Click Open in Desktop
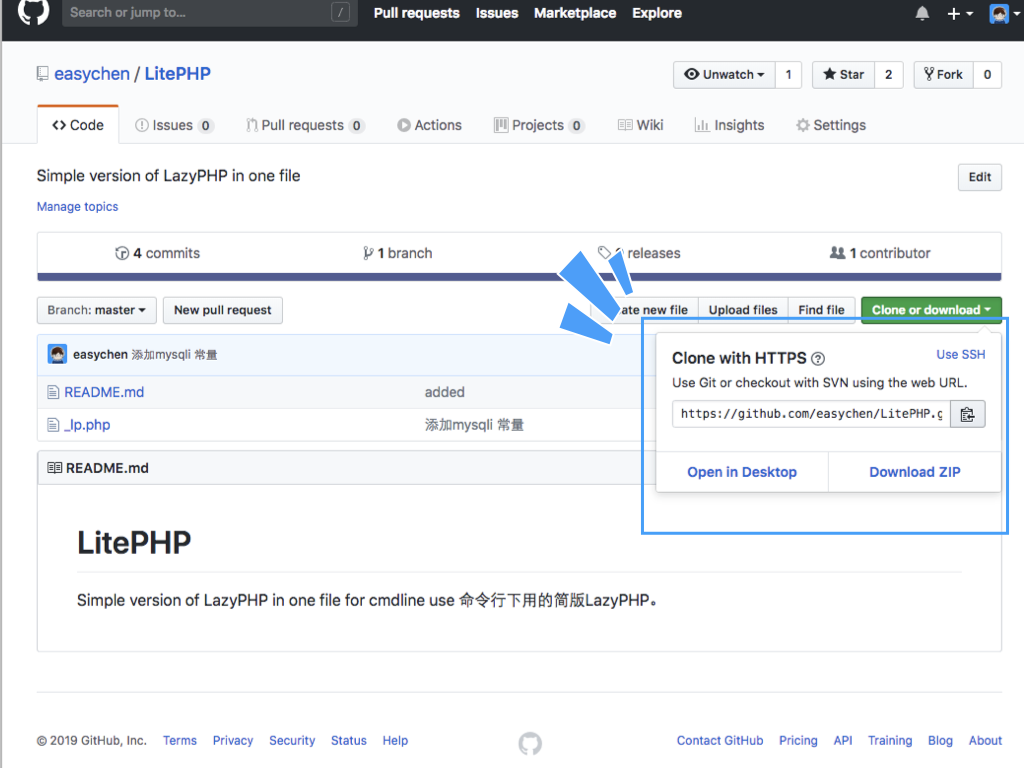The height and width of the screenshot is (768, 1024). point(742,472)
